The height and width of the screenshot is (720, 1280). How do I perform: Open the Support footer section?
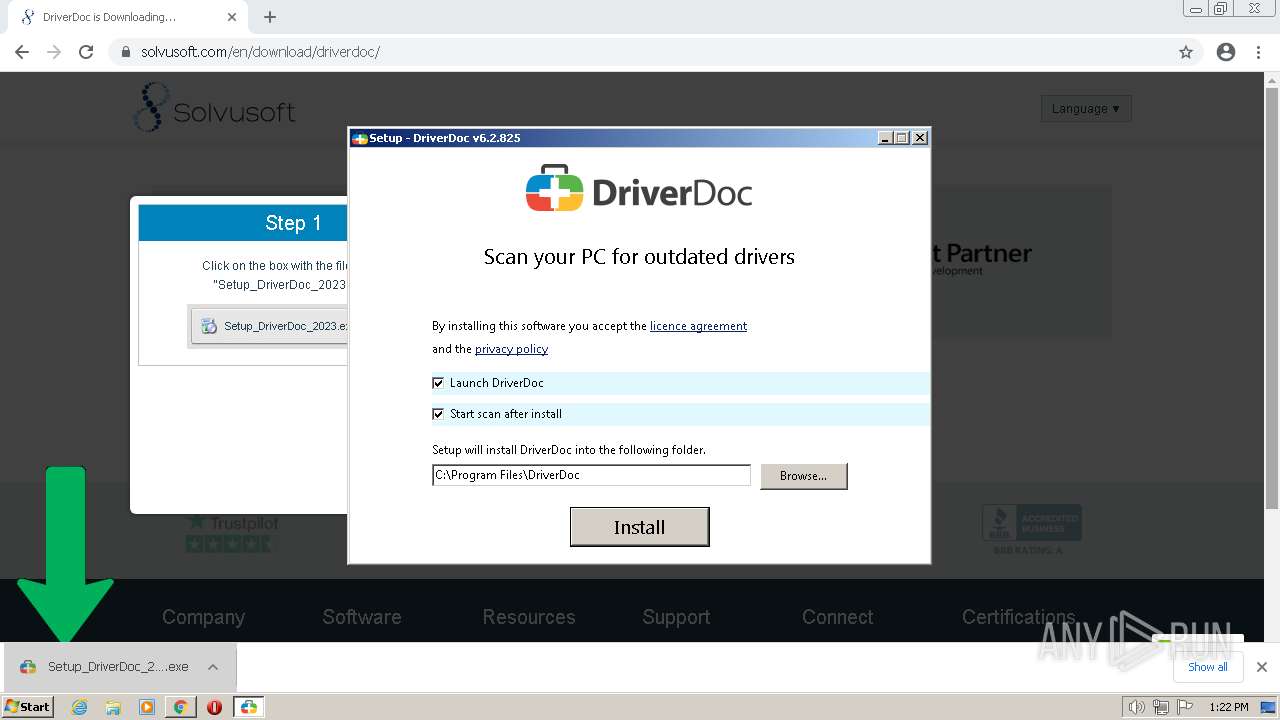point(676,617)
